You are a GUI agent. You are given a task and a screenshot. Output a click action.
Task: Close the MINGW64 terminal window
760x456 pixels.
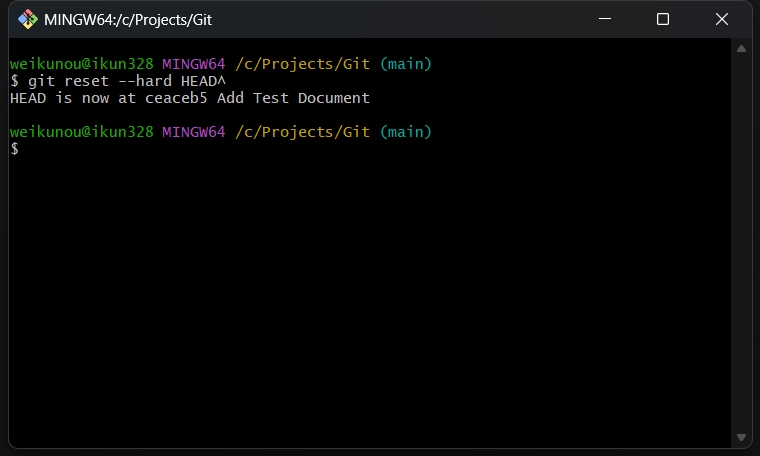pyautogui.click(x=722, y=19)
